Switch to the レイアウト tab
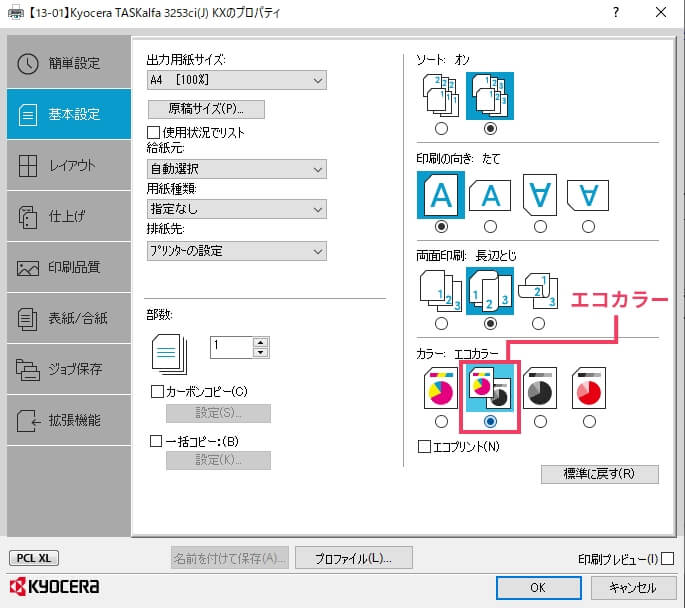 tap(66, 165)
